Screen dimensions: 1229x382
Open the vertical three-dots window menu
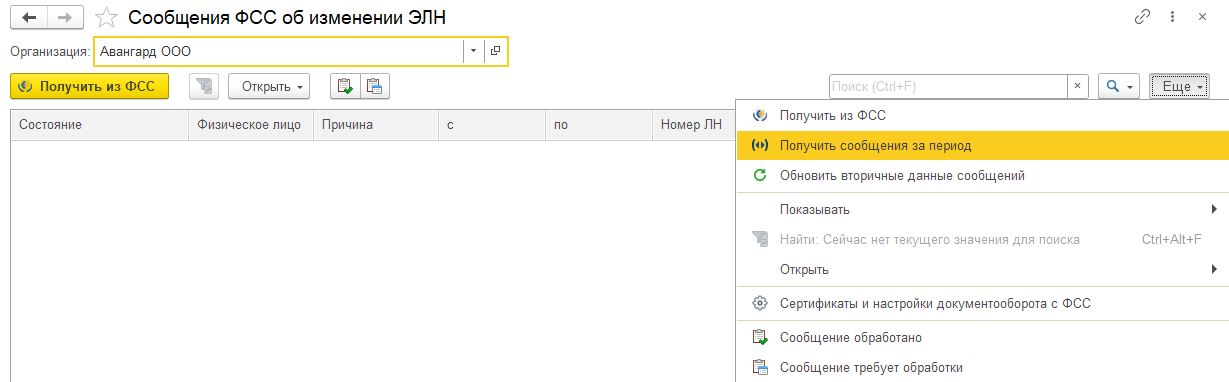(1171, 17)
